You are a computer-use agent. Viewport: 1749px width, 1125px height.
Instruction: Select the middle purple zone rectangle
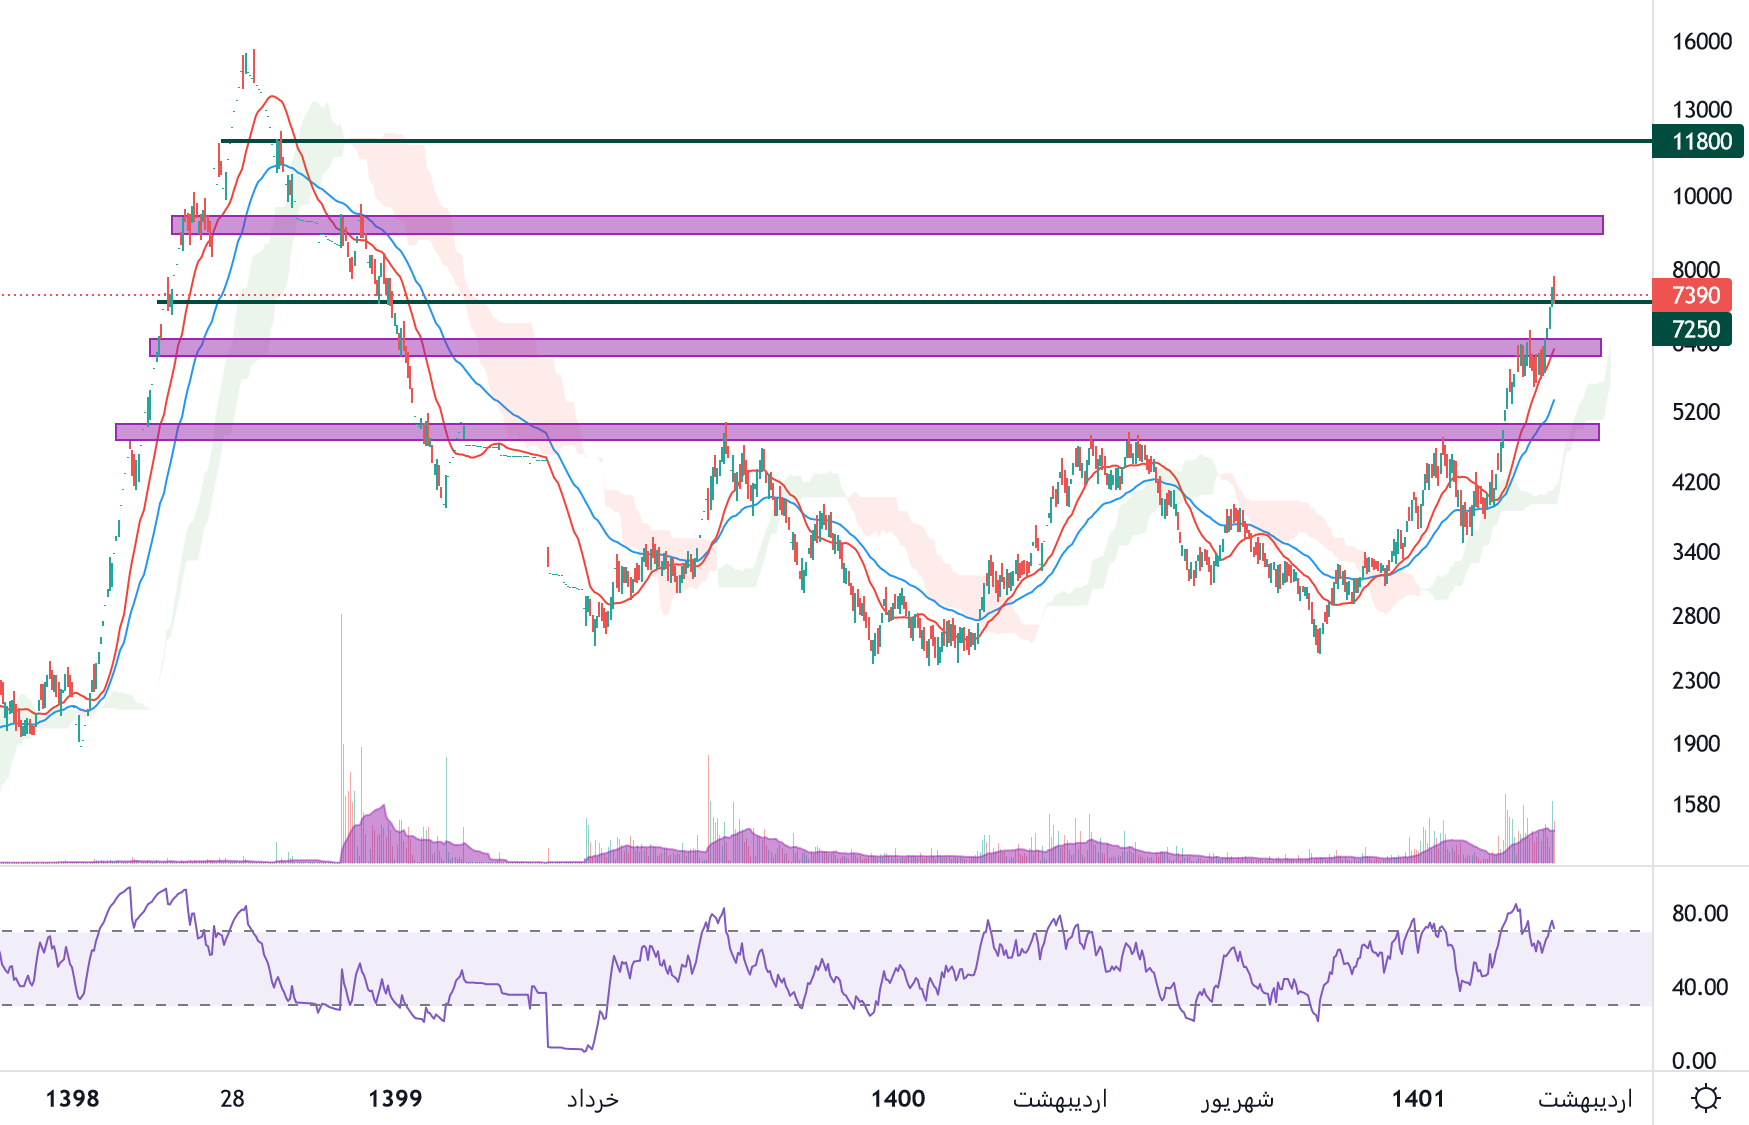[x=900, y=347]
